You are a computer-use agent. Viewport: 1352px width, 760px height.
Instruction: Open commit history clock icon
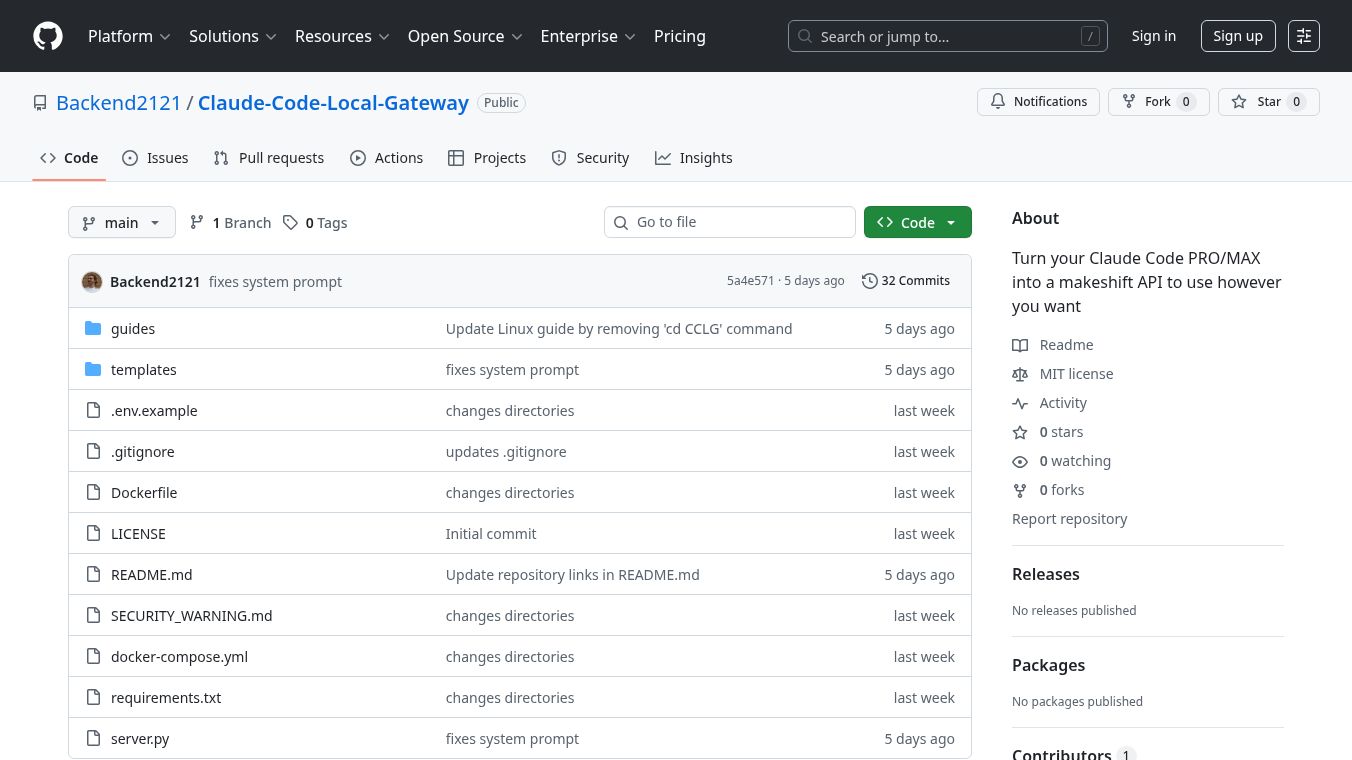coord(869,281)
